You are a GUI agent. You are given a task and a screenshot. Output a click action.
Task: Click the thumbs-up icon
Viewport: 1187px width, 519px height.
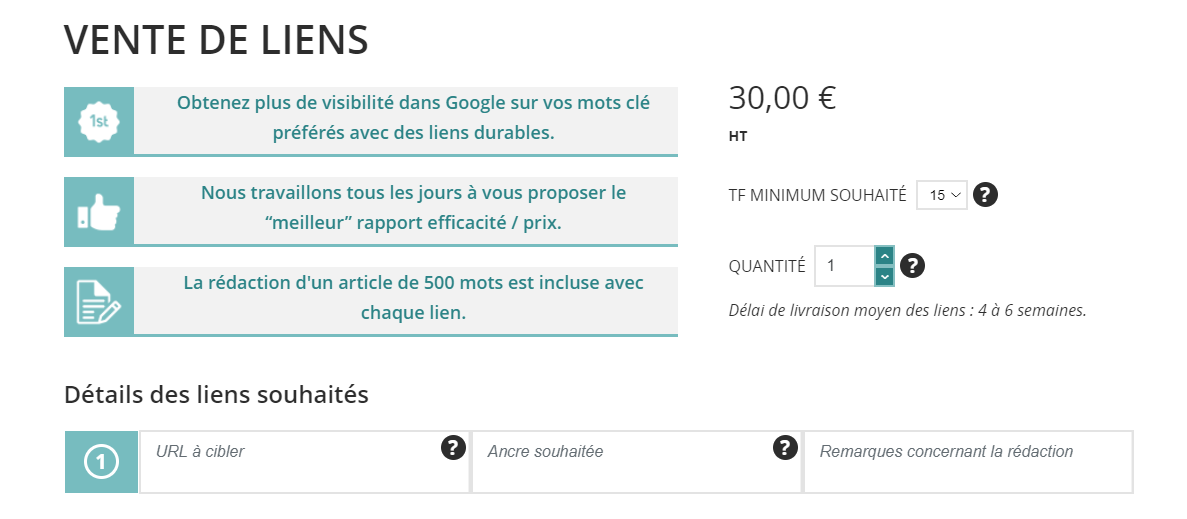(98, 212)
